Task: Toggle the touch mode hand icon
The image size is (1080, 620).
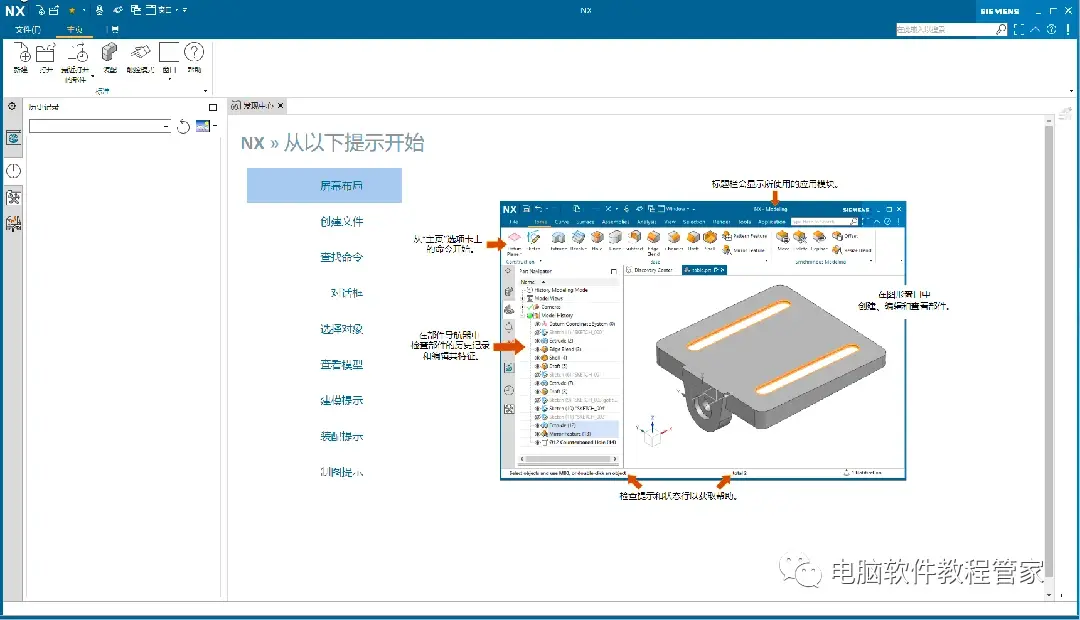Action: [141, 52]
